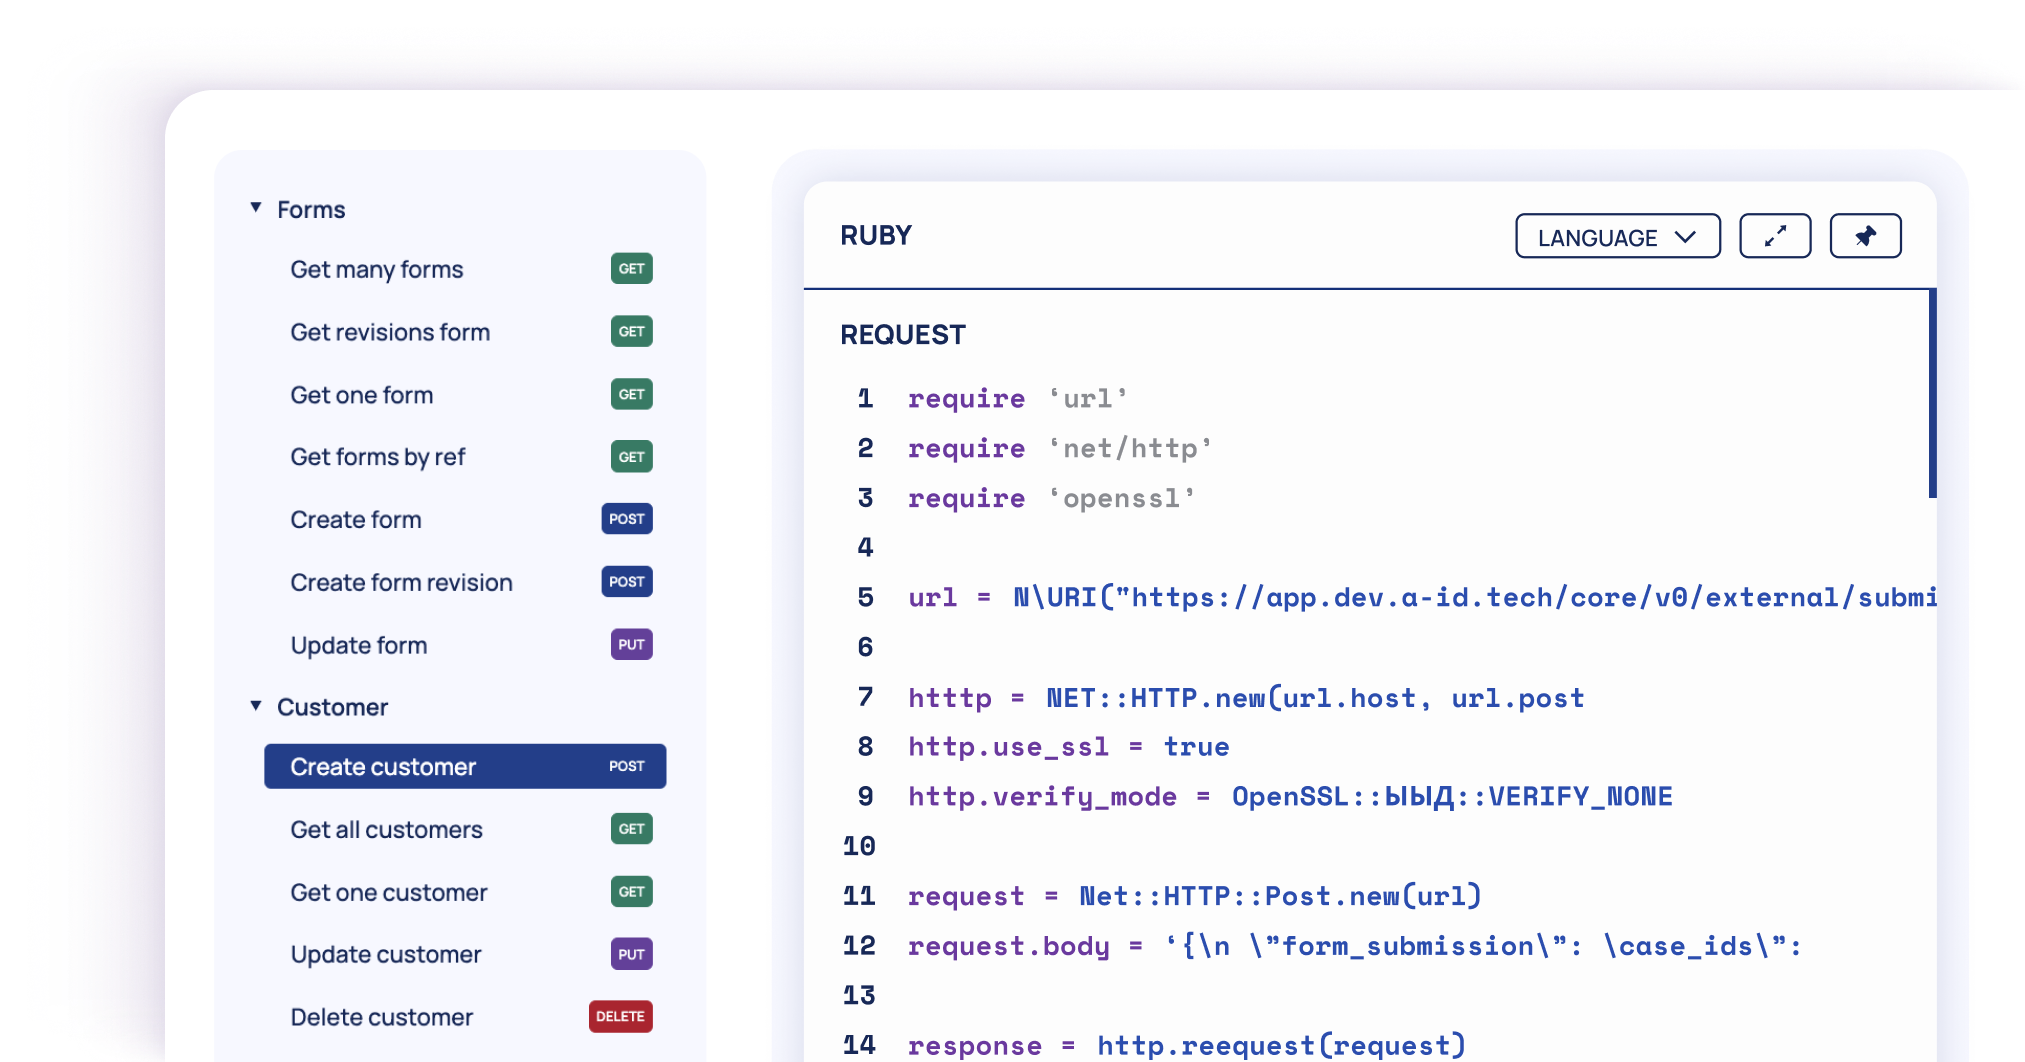Click code line 7 NET::HTTP.new
The width and height of the screenshot is (2025, 1062).
coord(1246,698)
